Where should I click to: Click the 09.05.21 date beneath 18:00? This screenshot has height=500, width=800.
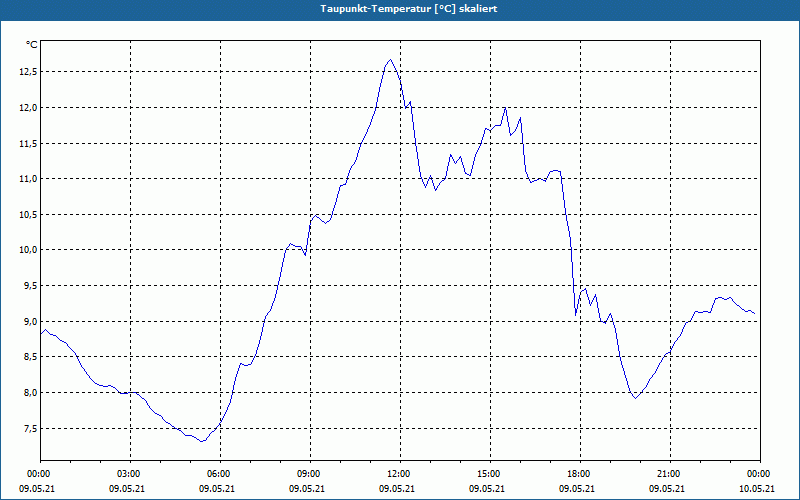[577, 488]
